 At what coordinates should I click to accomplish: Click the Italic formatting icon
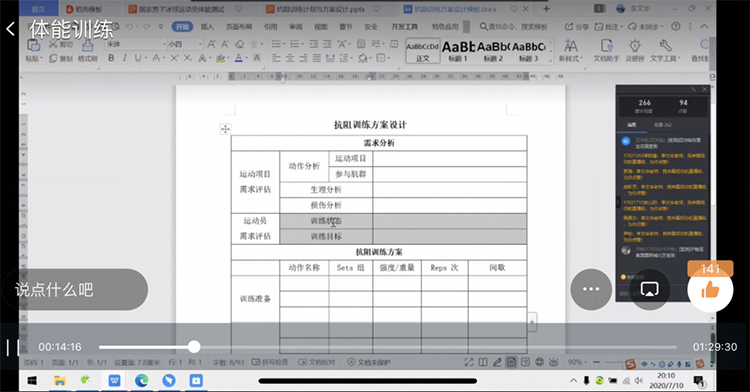tap(124, 58)
